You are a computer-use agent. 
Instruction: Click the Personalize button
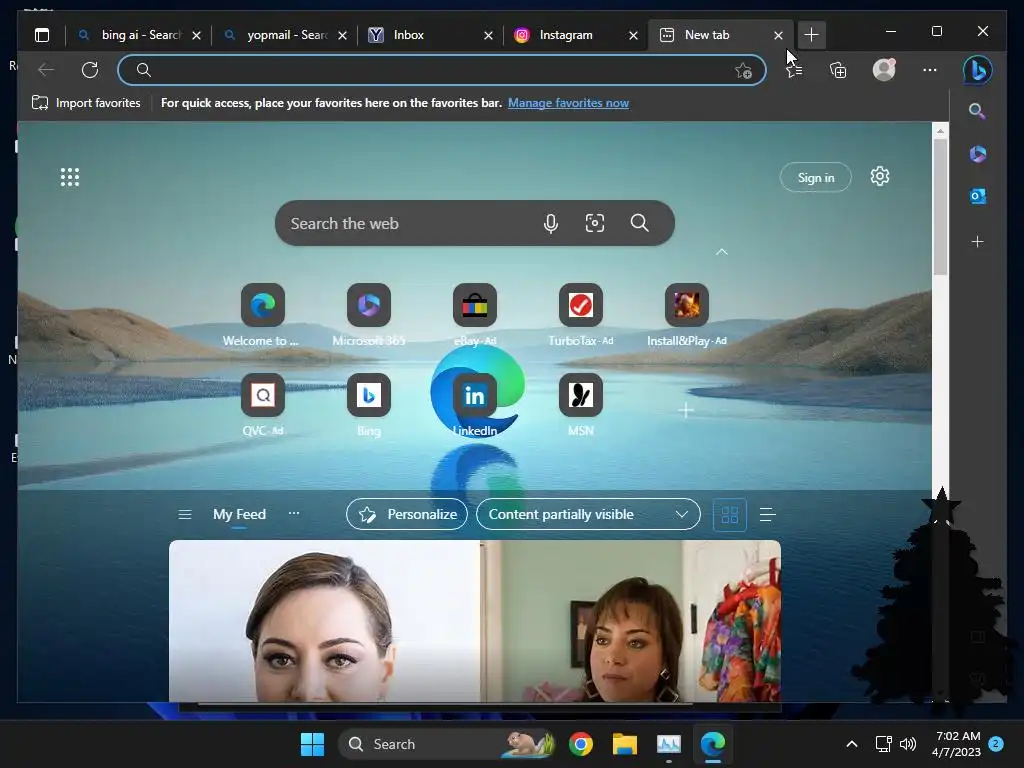point(407,515)
